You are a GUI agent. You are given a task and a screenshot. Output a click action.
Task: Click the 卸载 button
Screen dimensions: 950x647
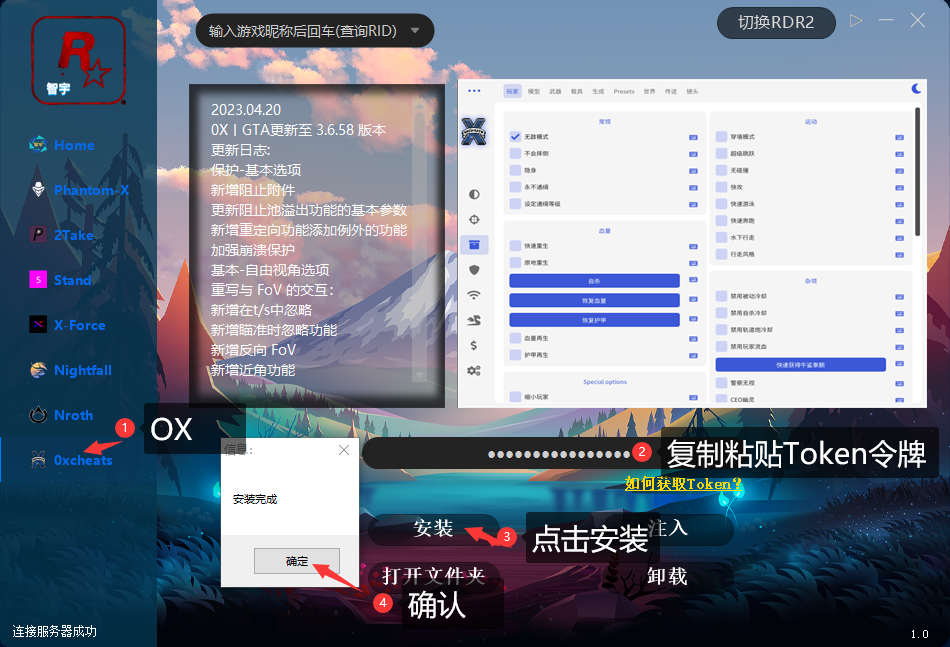(x=666, y=576)
